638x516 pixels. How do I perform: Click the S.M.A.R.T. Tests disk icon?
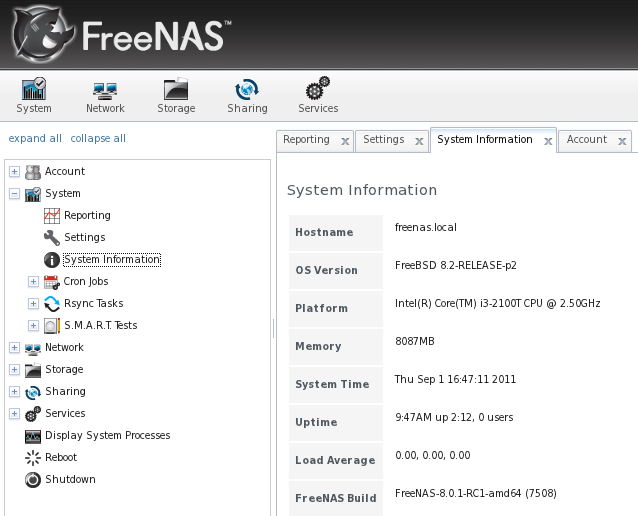point(52,326)
